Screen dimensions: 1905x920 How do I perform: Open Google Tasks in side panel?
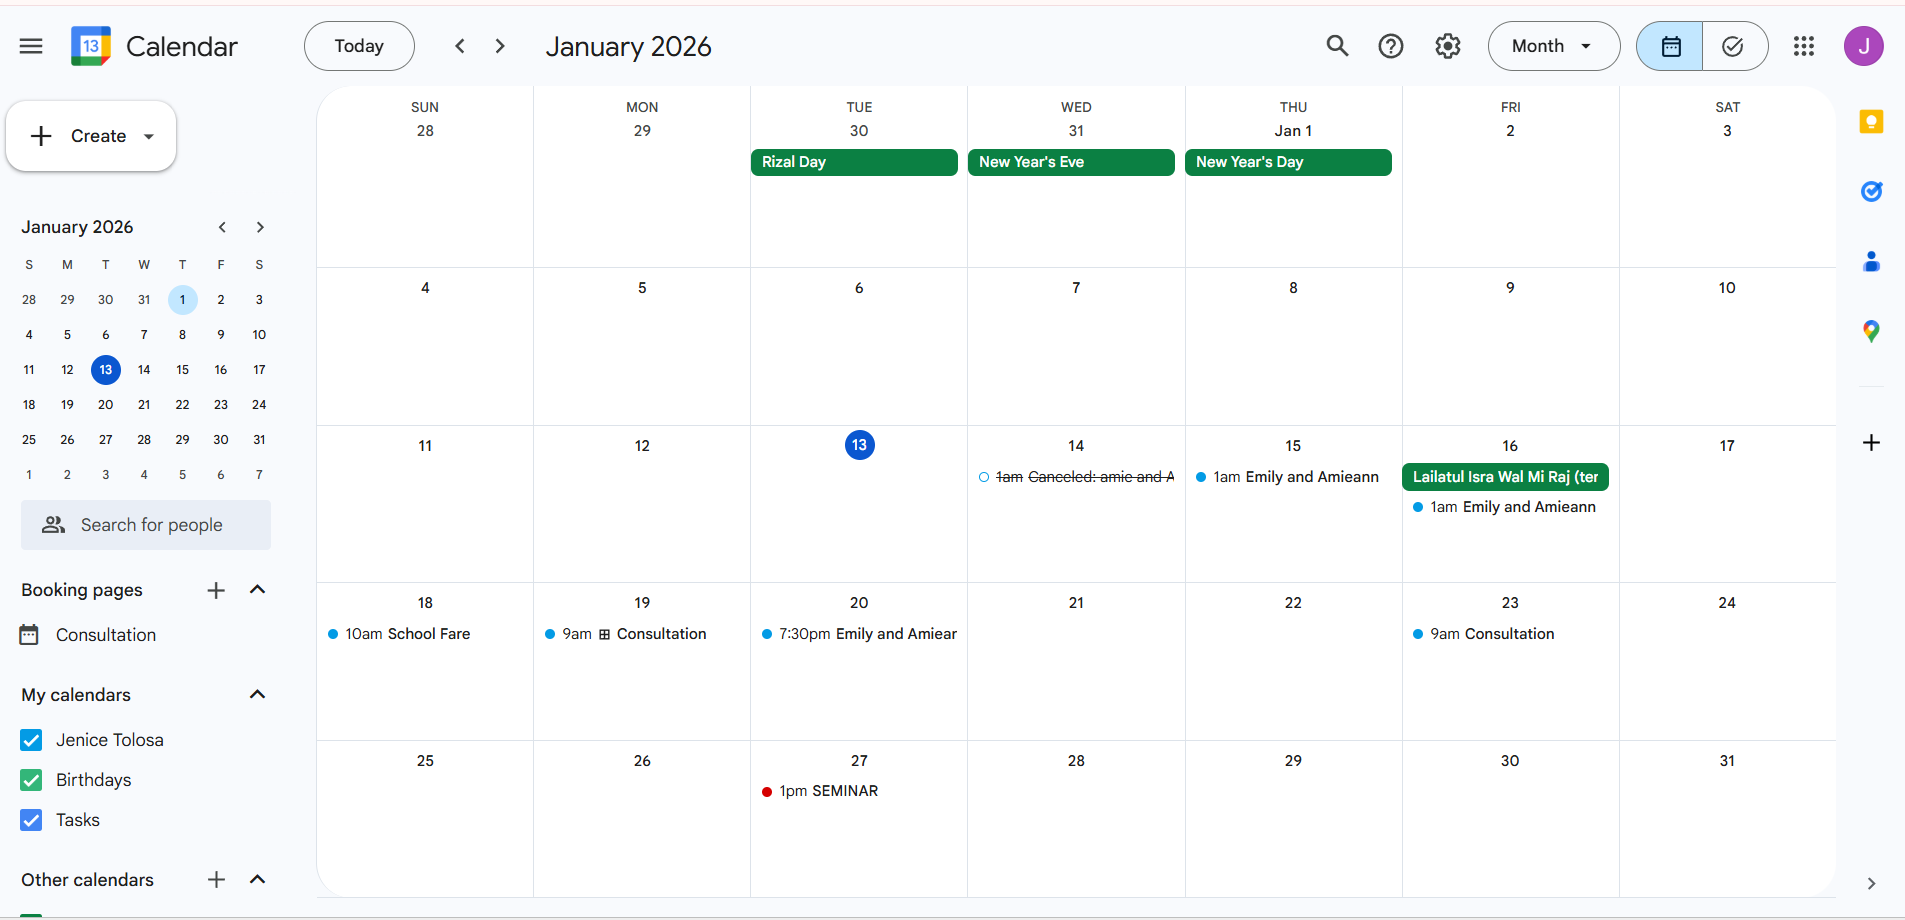(x=1871, y=191)
